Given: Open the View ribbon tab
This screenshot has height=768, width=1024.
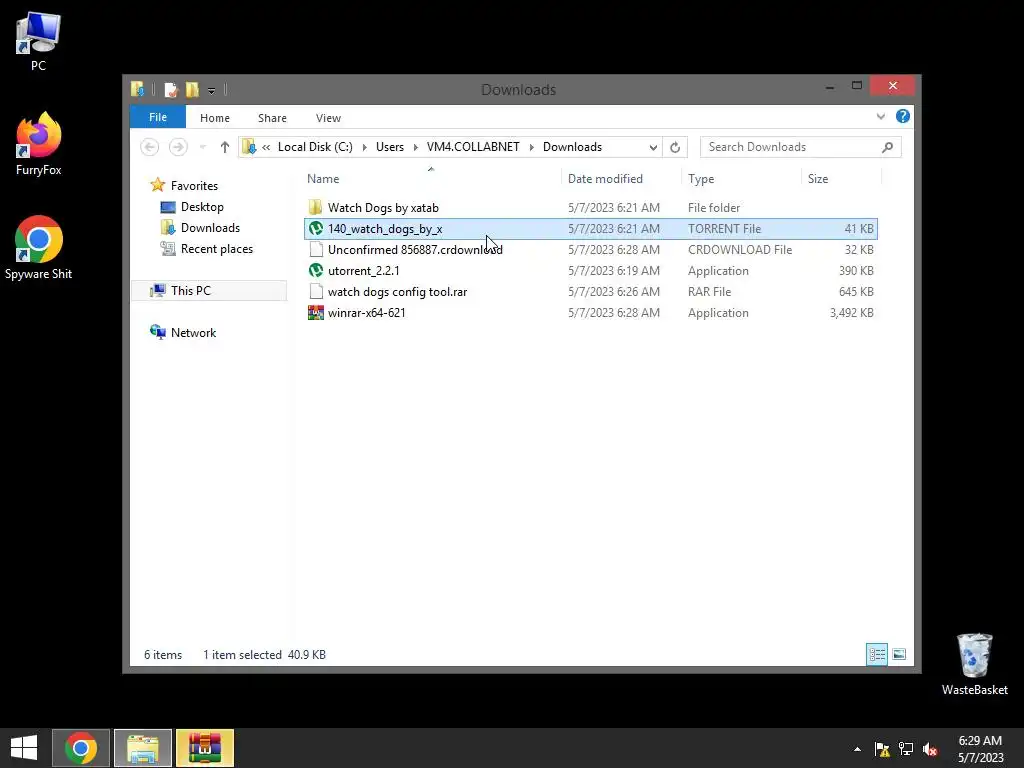Looking at the screenshot, I should [x=328, y=118].
